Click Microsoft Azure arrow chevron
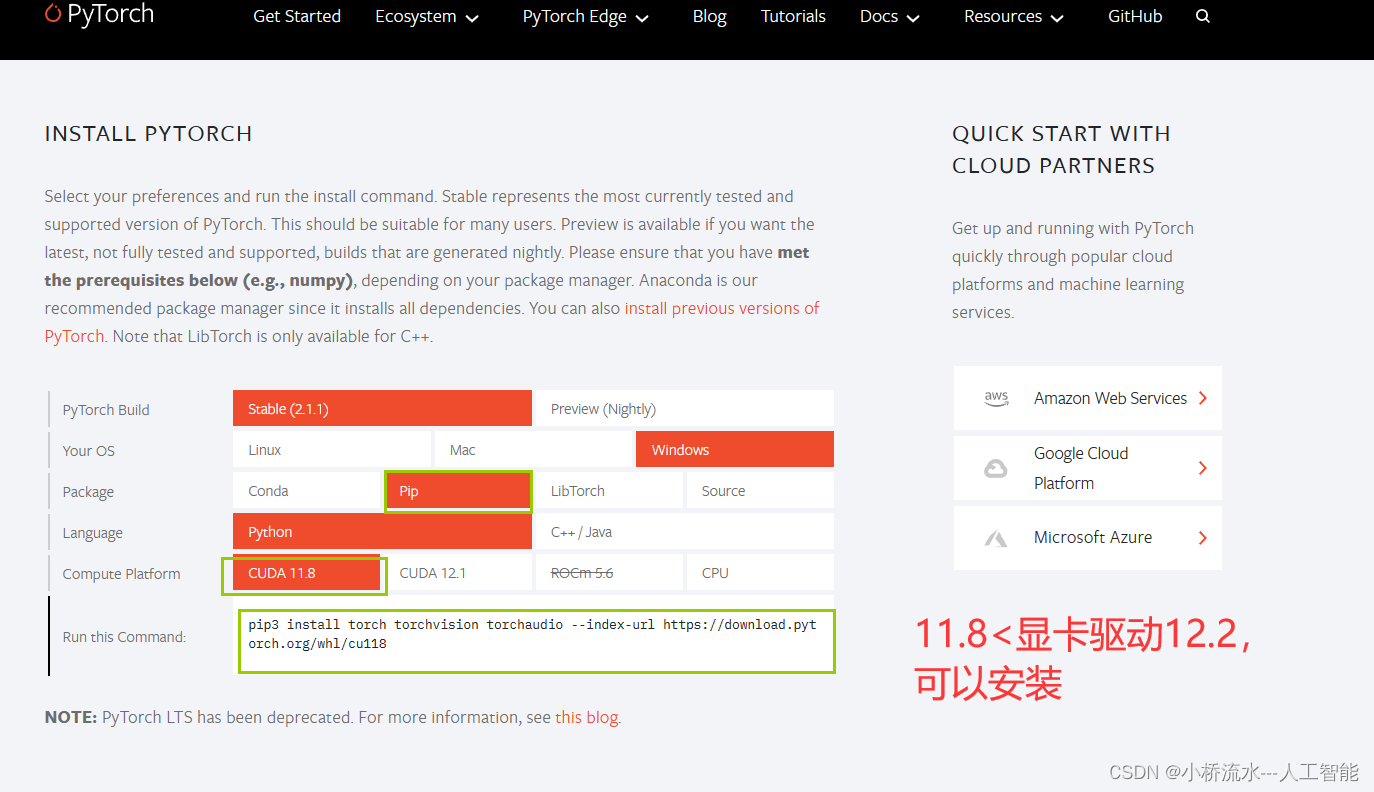1374x792 pixels. [x=1203, y=538]
